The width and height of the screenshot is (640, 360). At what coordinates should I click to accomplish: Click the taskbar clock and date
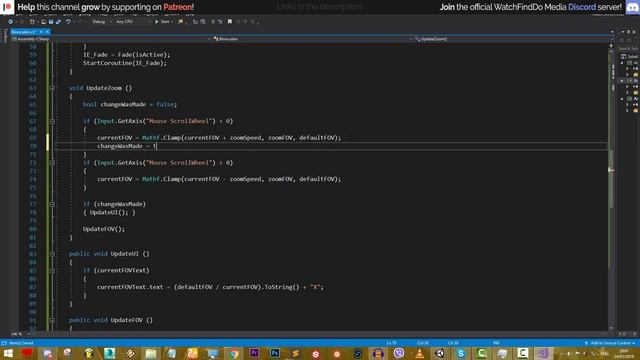point(624,353)
